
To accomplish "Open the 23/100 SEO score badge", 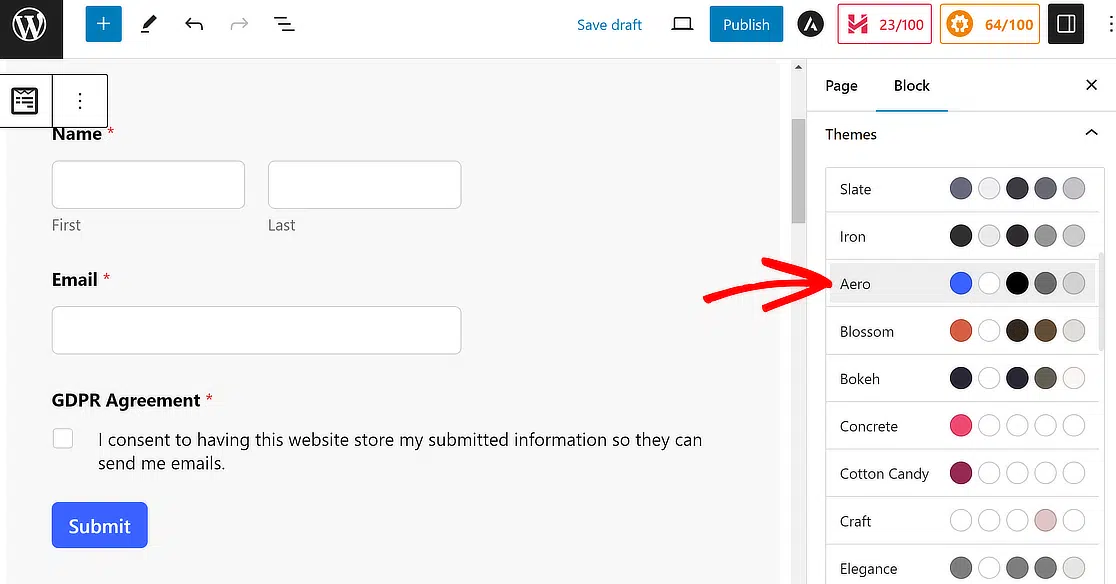I will point(884,24).
